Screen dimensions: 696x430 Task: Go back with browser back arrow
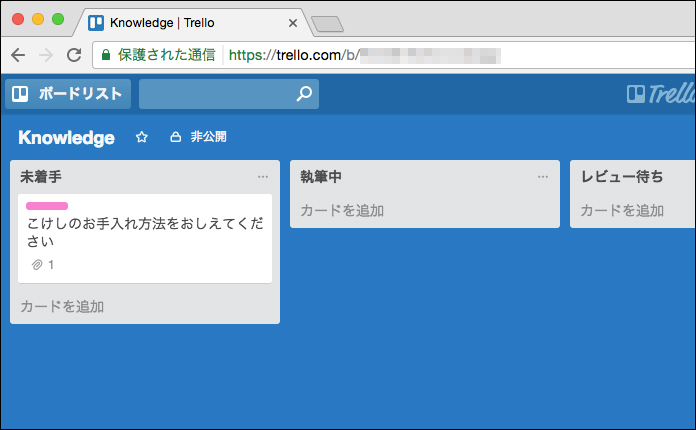pos(18,55)
